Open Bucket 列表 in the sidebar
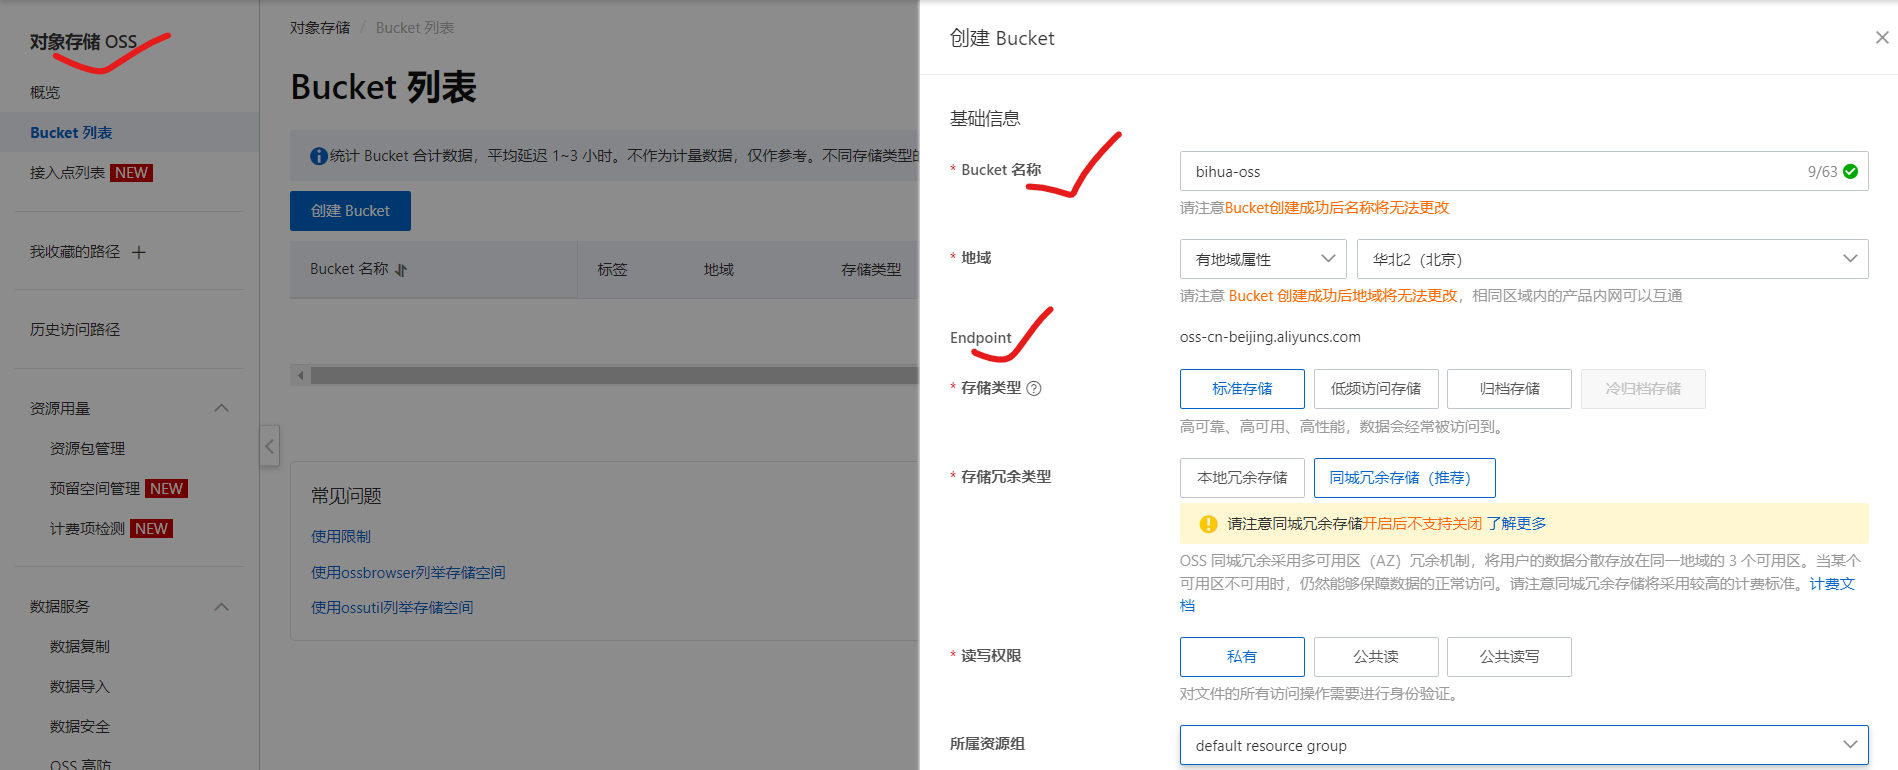The width and height of the screenshot is (1898, 770). [71, 132]
